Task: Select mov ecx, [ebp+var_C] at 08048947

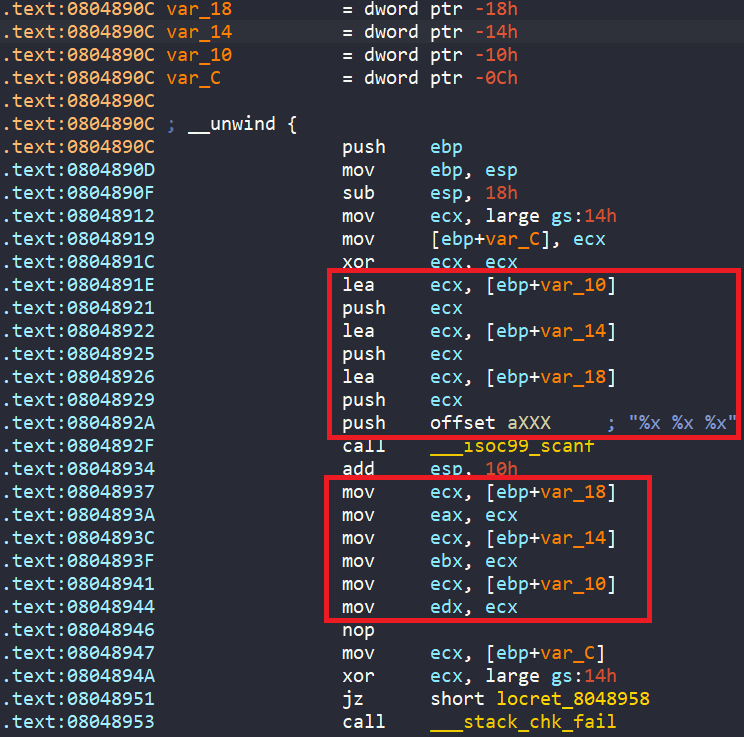Action: (474, 653)
